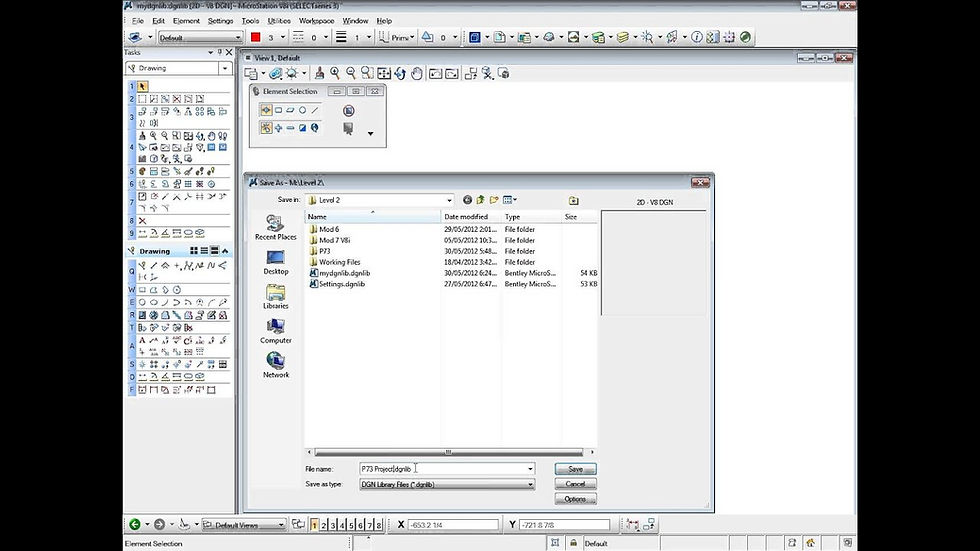The height and width of the screenshot is (551, 980).
Task: Open the Default active level dropdown
Action: tap(238, 38)
